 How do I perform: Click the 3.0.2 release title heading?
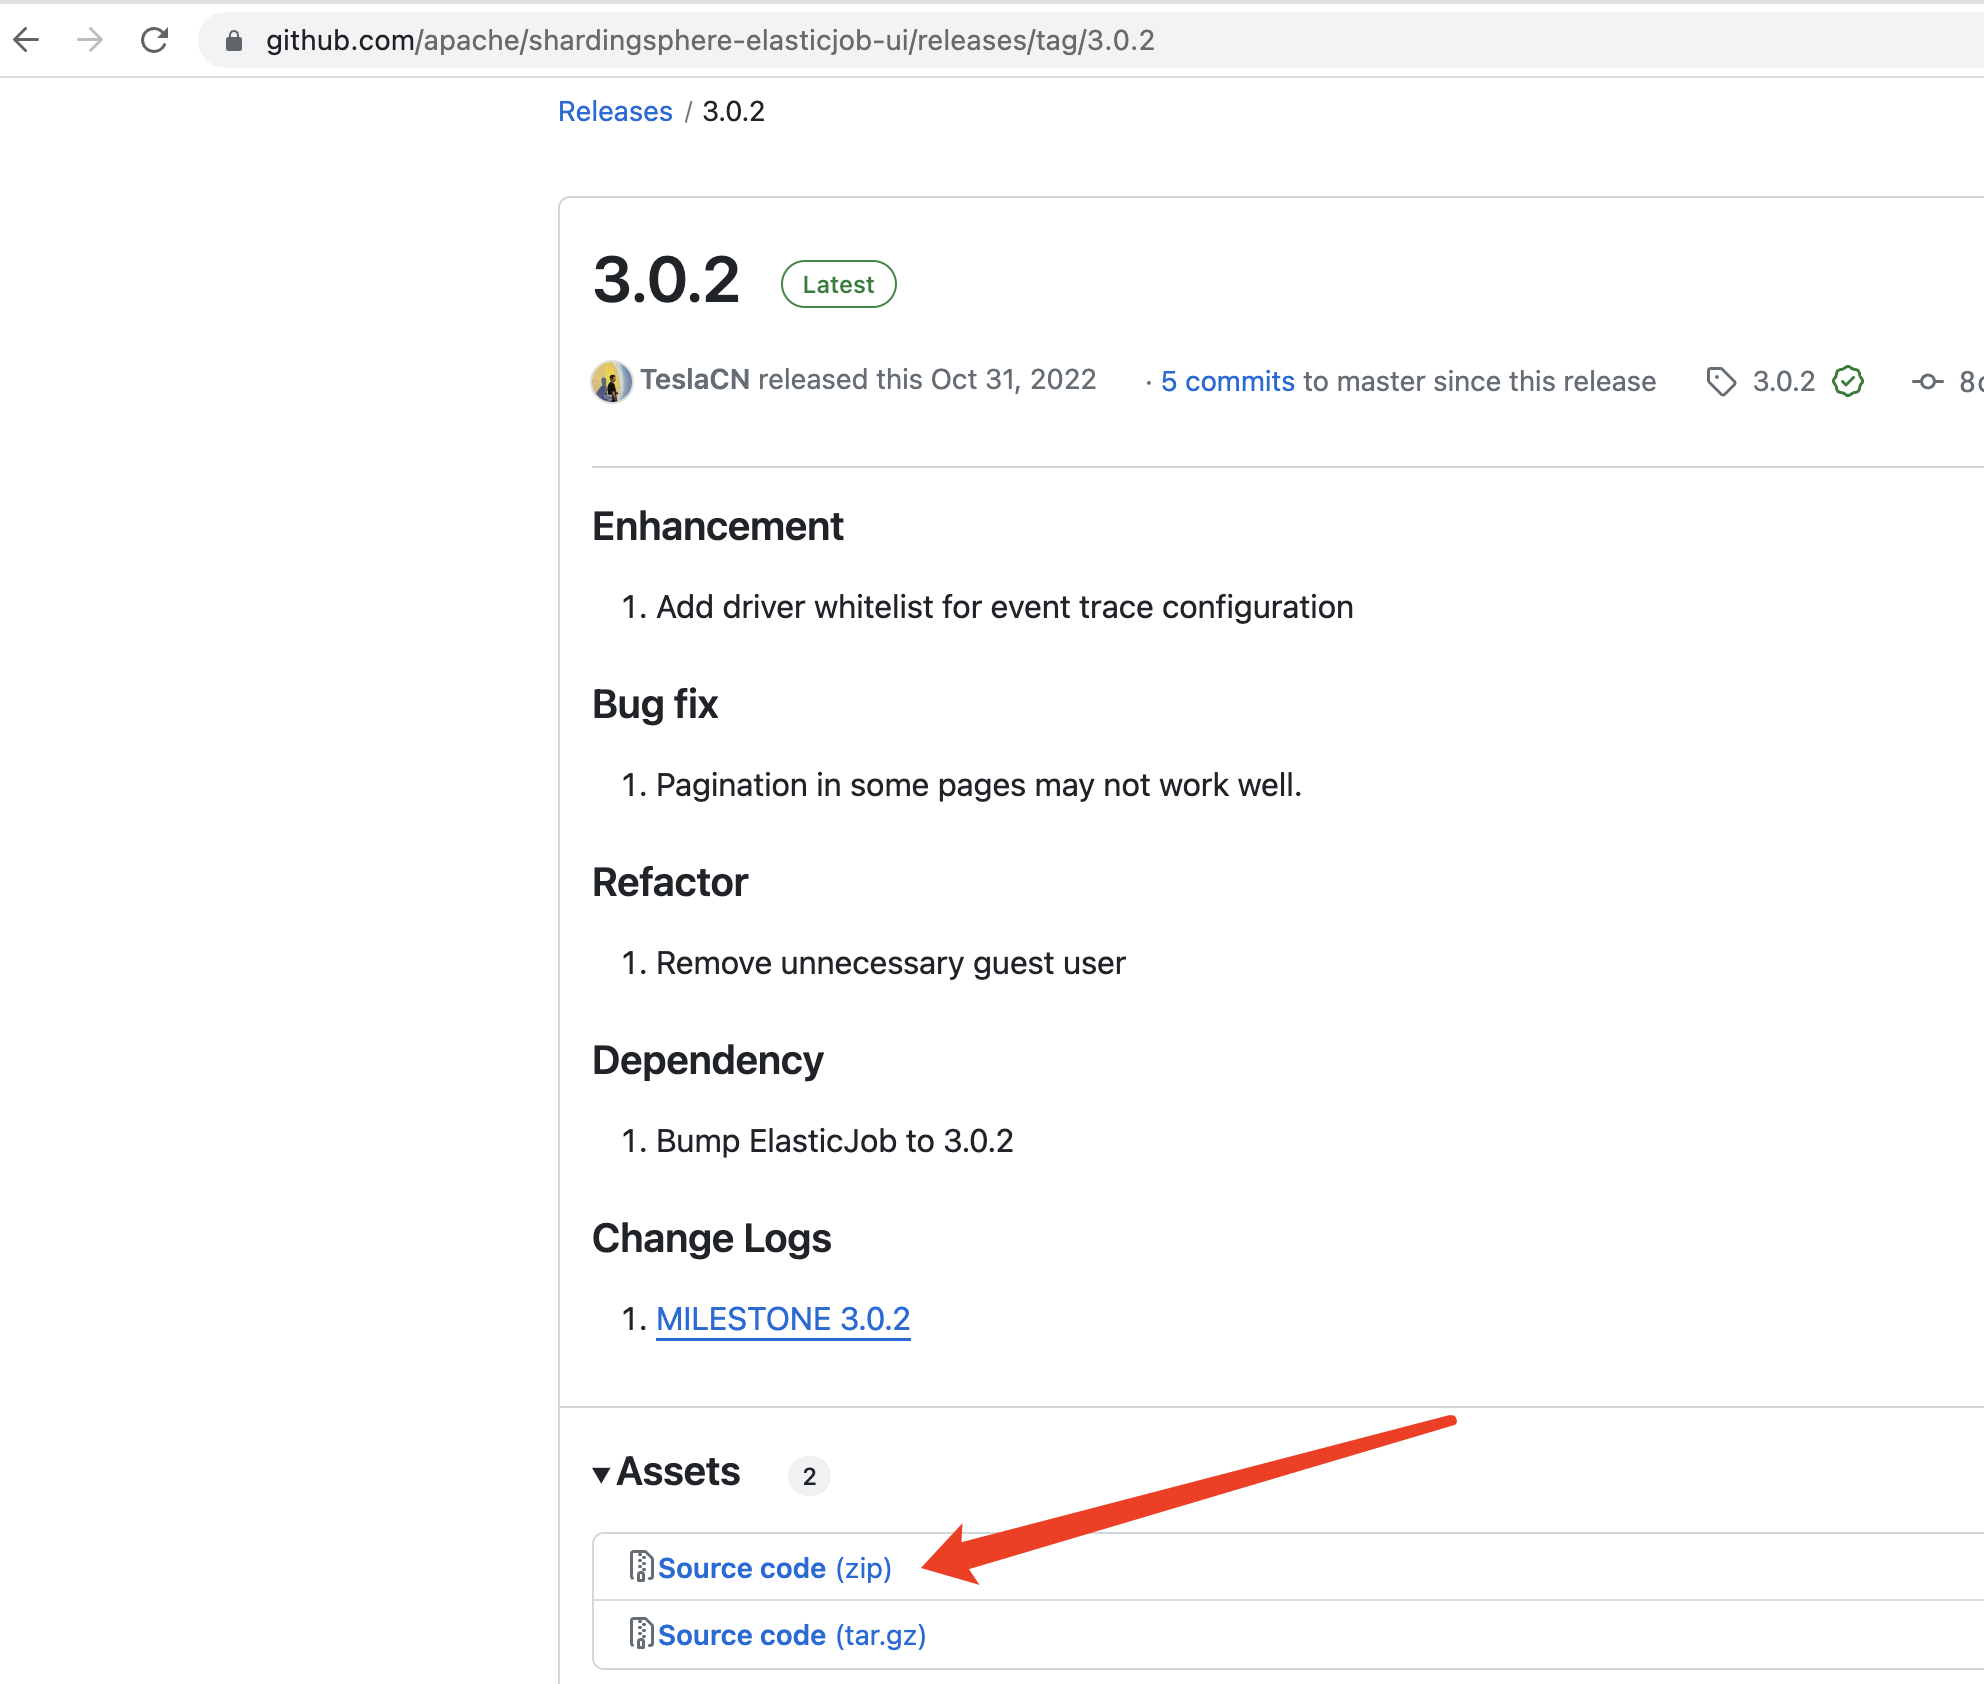[x=666, y=280]
